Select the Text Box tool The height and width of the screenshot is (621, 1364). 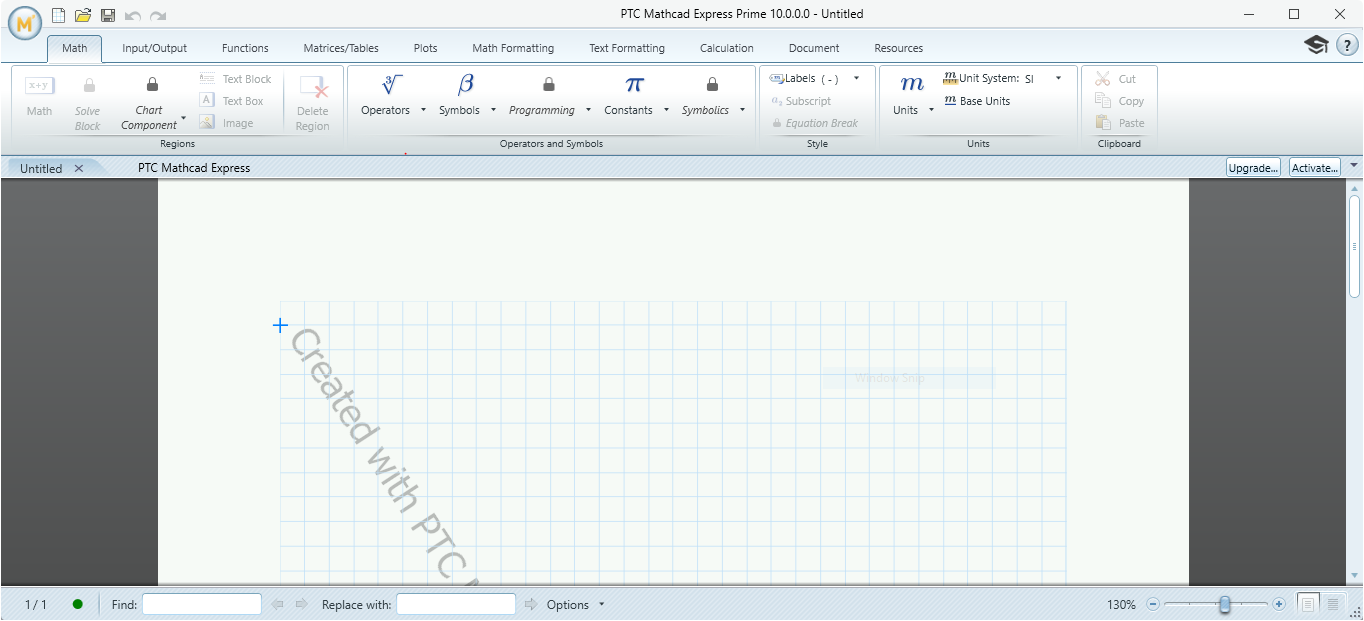click(x=236, y=100)
